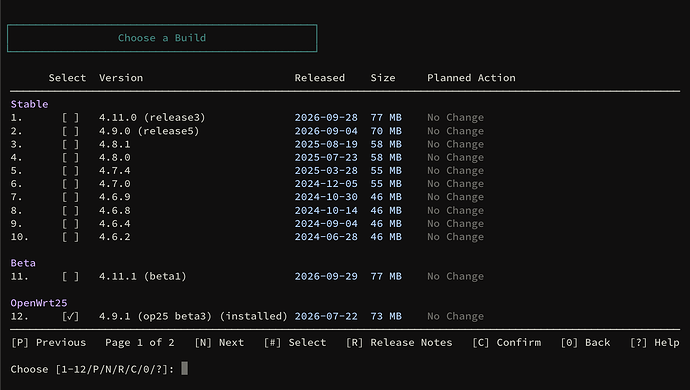Click the 'Version' column header
The height and width of the screenshot is (390, 690).
[x=121, y=78]
